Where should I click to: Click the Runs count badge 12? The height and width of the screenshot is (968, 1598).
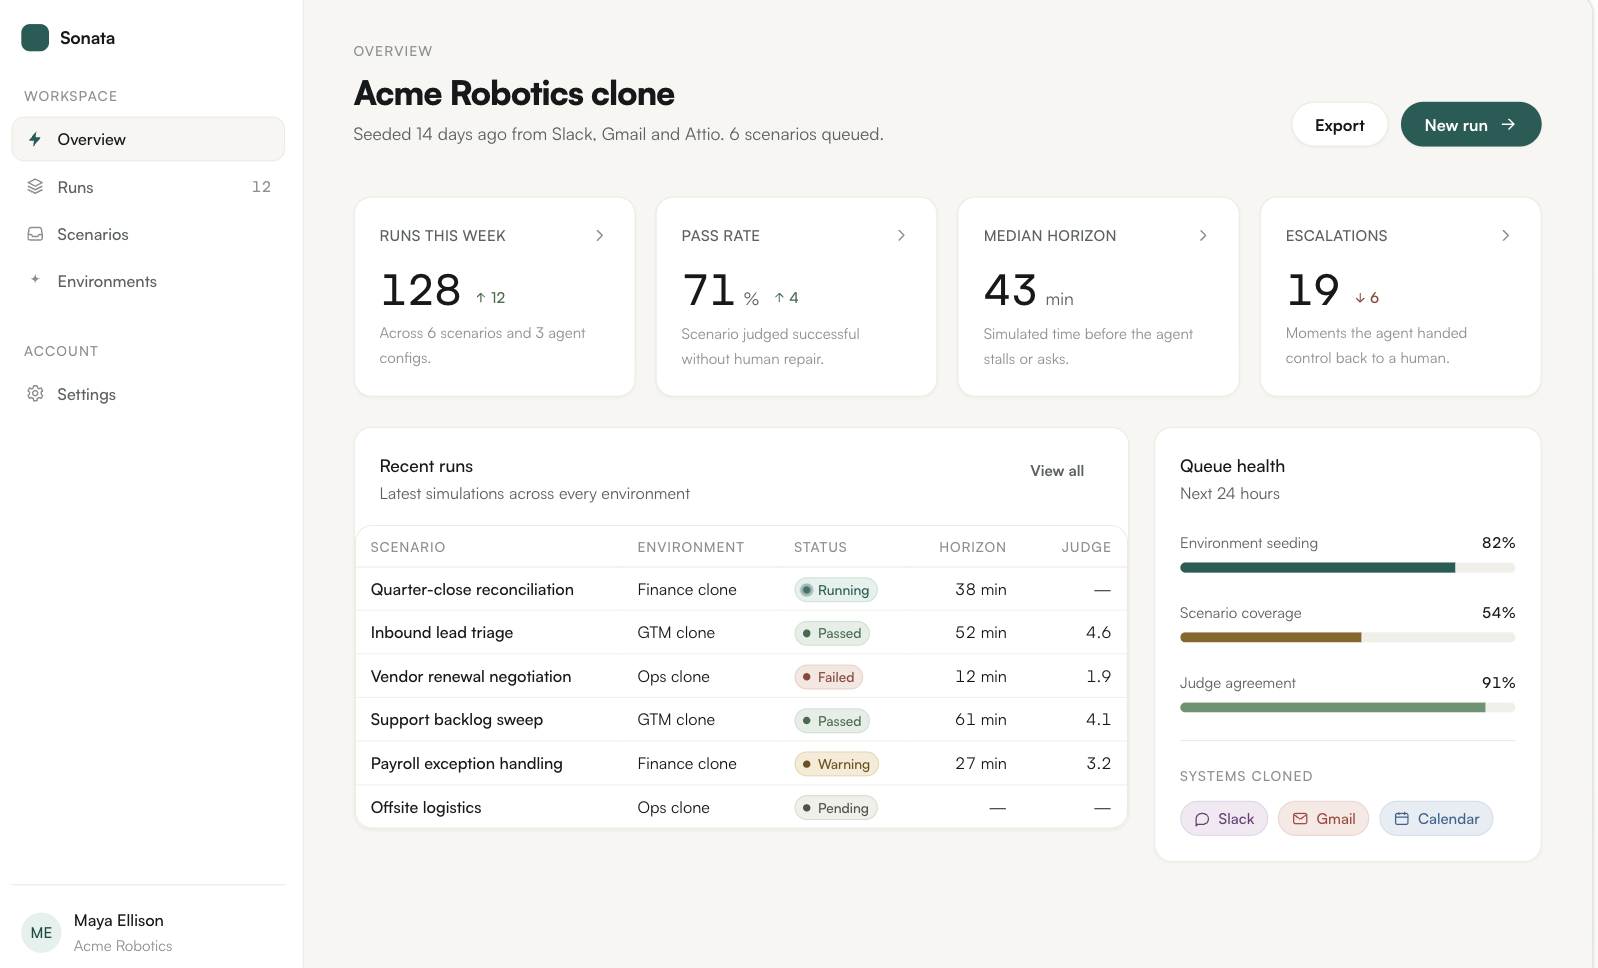tap(261, 187)
